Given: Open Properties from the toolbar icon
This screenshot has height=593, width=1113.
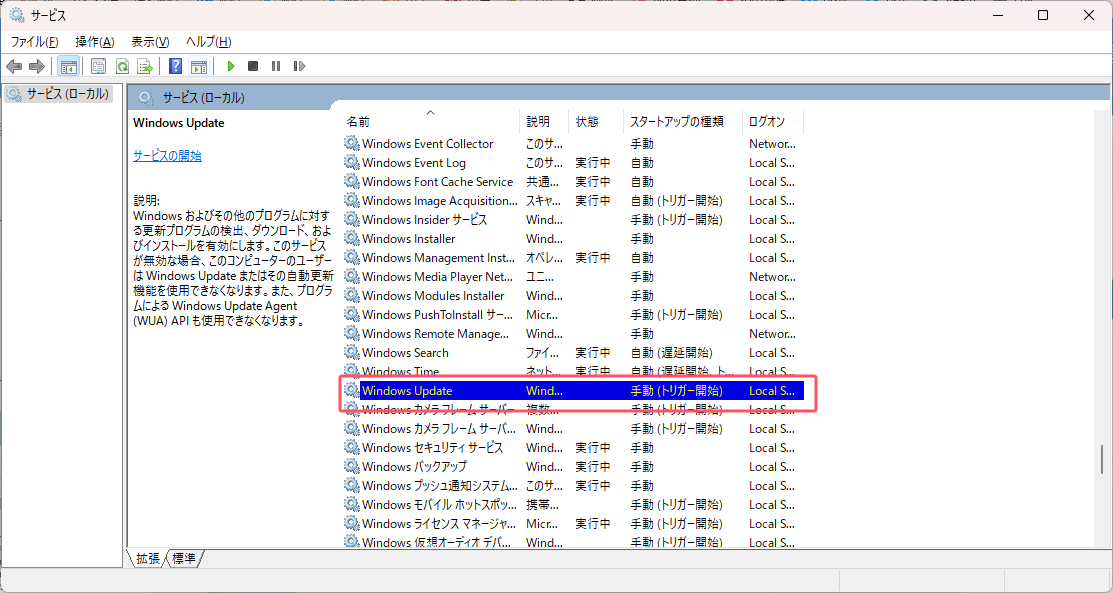Looking at the screenshot, I should (98, 66).
